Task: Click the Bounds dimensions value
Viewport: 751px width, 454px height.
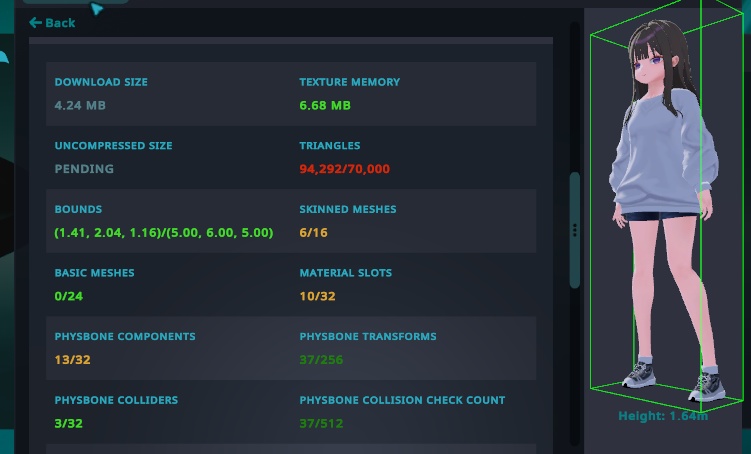Action: pos(164,233)
